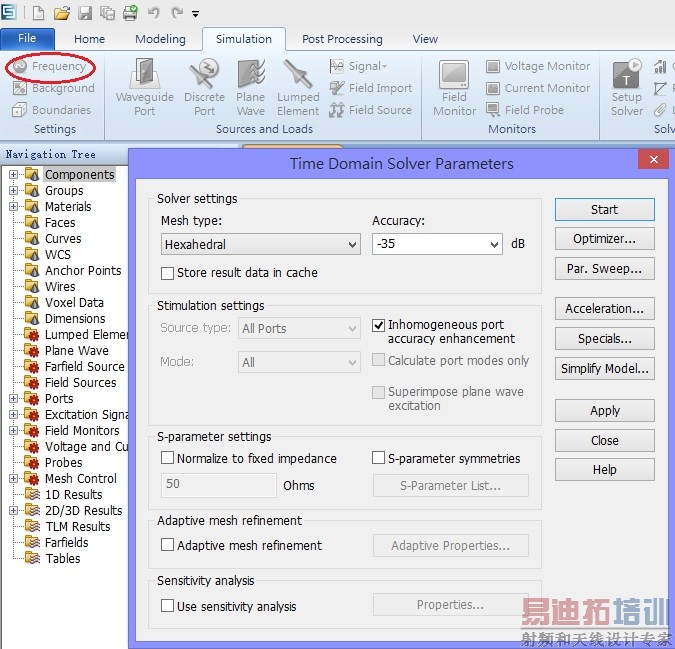
Task: Click the Save All icon
Action: (108, 13)
